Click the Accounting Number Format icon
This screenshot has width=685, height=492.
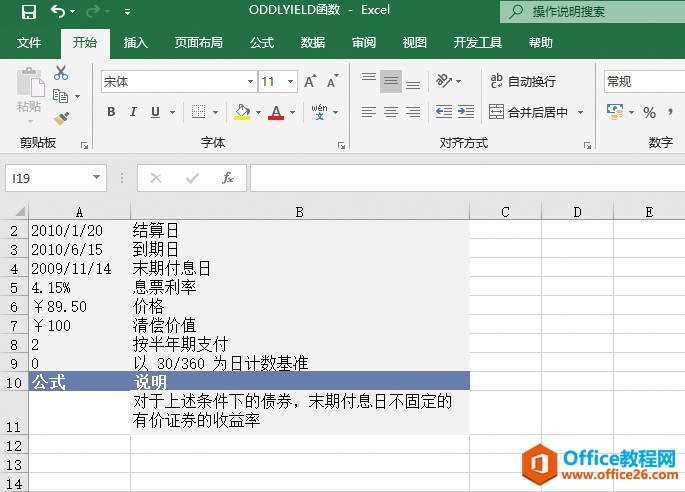[615, 112]
